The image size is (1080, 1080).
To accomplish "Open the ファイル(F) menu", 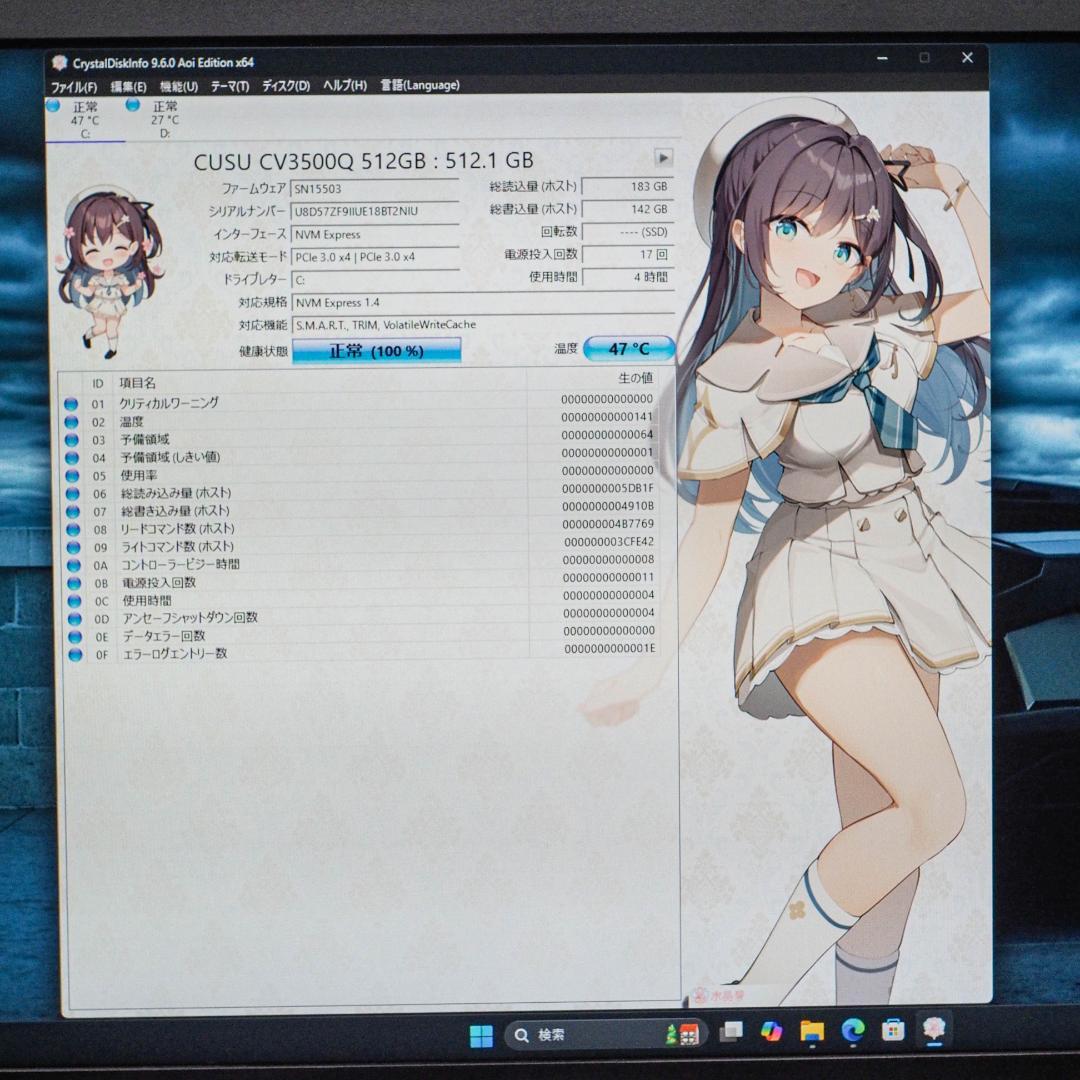I will [x=74, y=87].
